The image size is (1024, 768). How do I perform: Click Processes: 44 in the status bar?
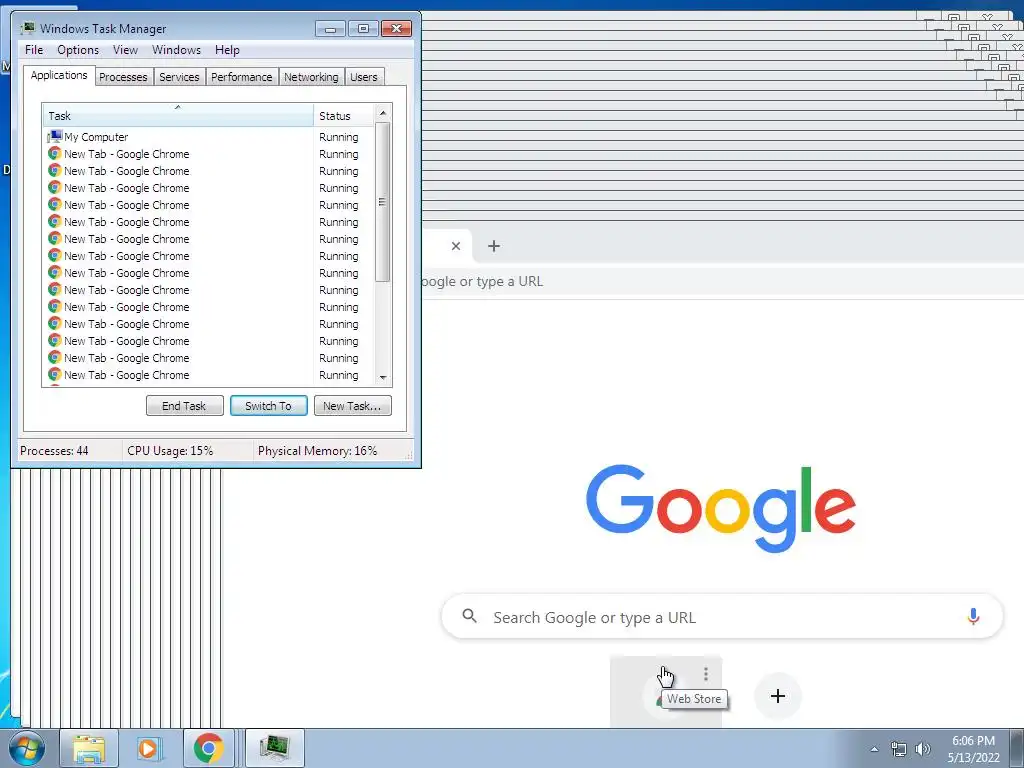point(54,451)
